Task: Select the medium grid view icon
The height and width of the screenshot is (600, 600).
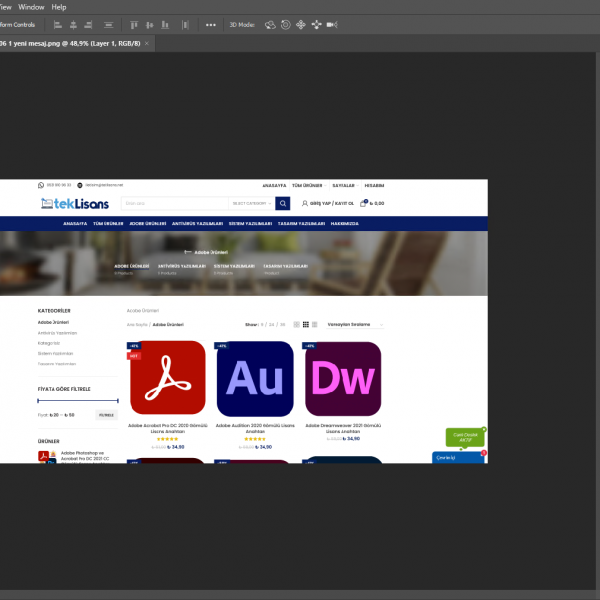Action: pos(305,324)
